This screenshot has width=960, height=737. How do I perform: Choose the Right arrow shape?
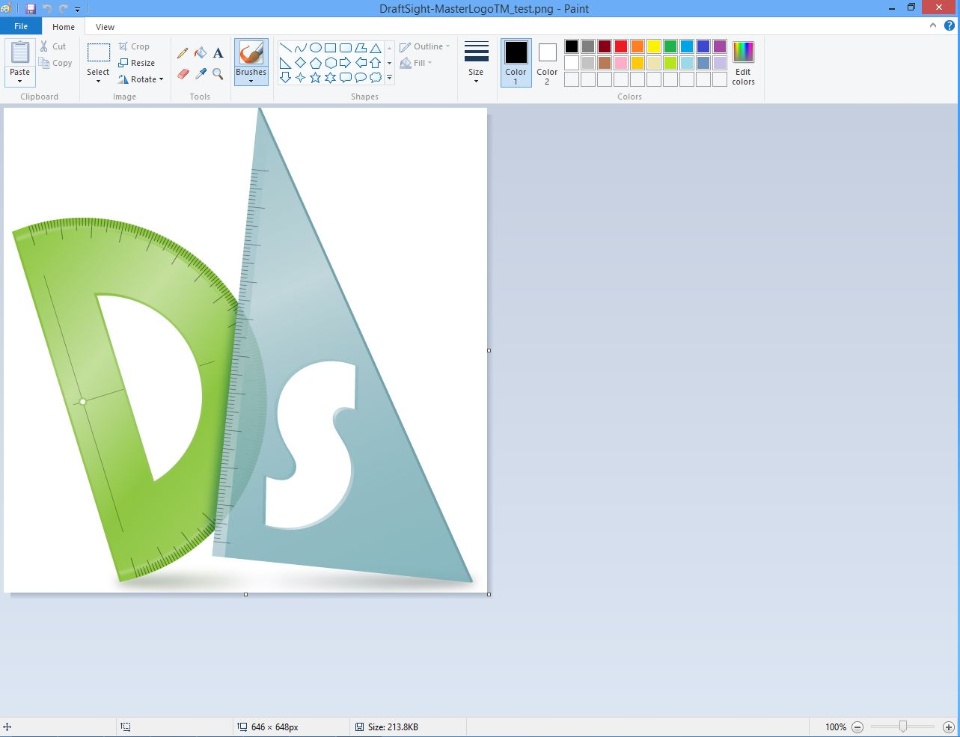[x=345, y=62]
